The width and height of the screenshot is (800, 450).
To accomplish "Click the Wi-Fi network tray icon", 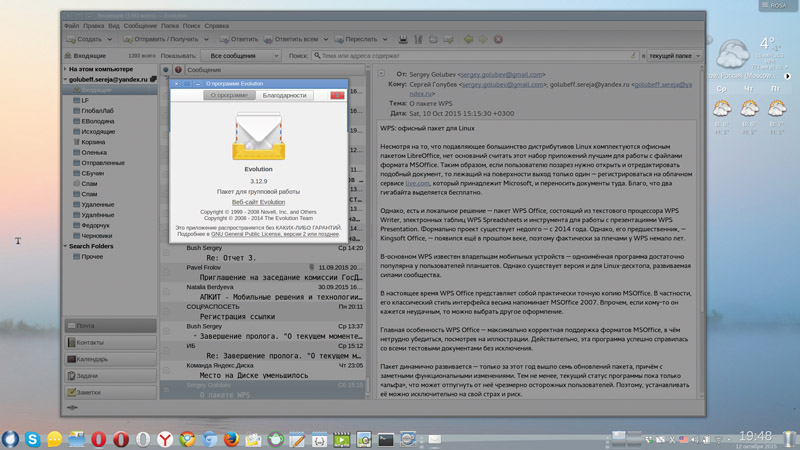I will [x=718, y=439].
